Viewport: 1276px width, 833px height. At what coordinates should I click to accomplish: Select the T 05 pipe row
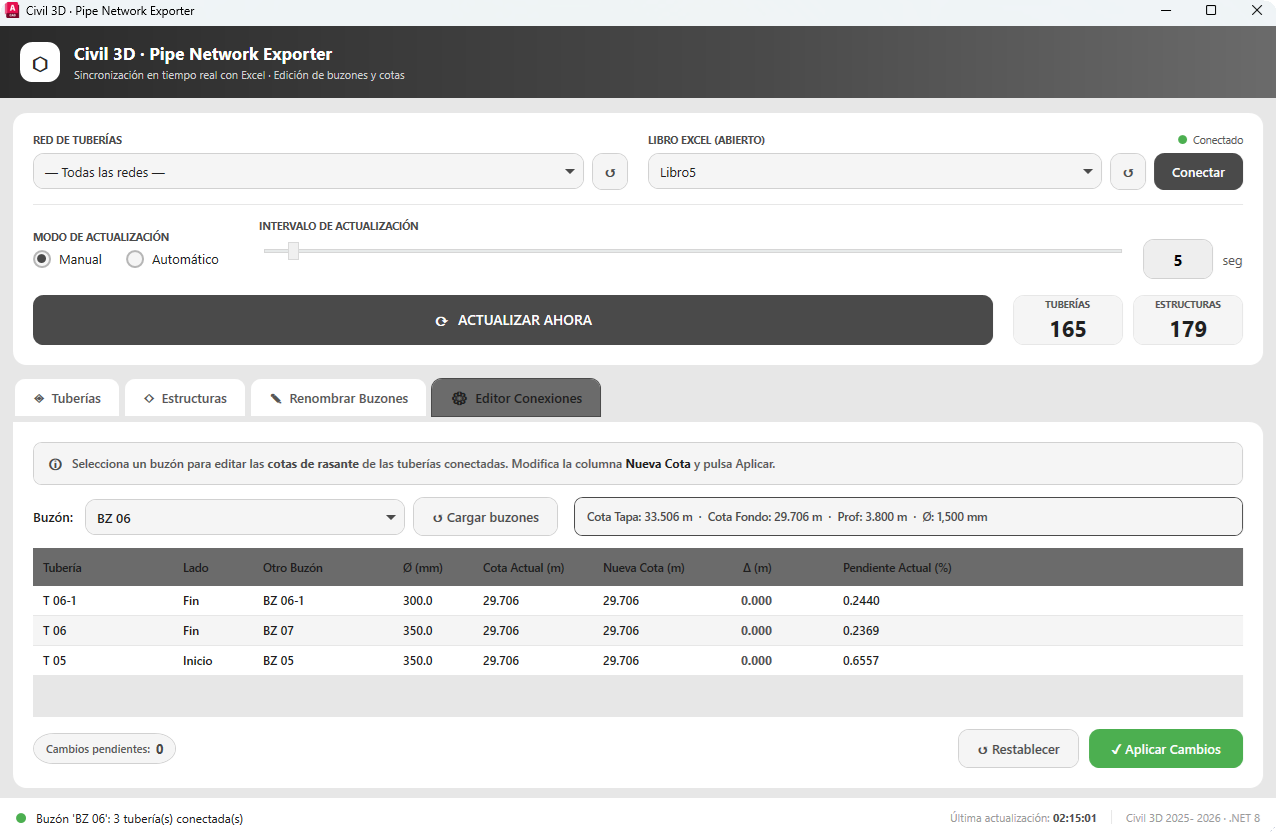pos(638,661)
